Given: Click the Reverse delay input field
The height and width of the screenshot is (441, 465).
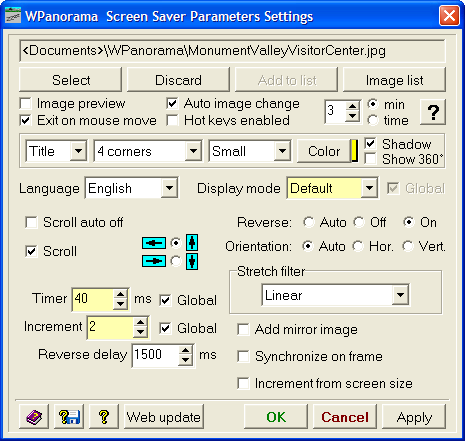Looking at the screenshot, I should [x=156, y=354].
